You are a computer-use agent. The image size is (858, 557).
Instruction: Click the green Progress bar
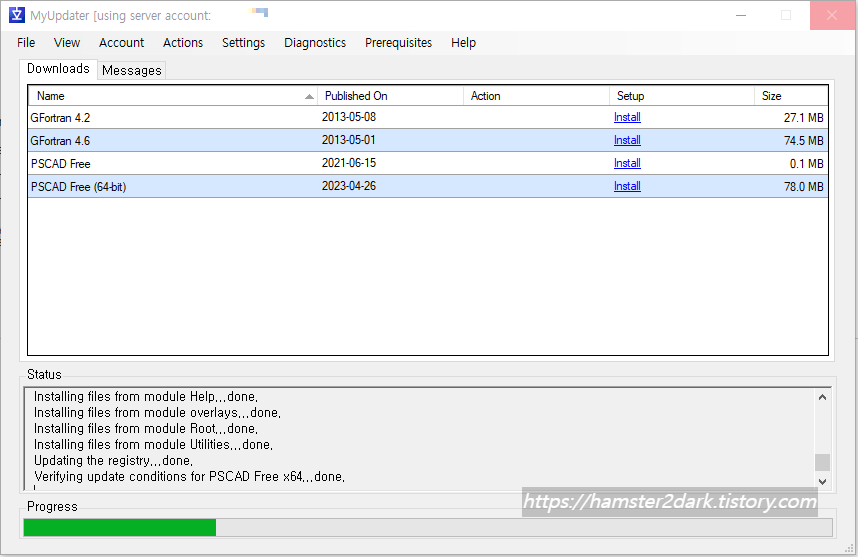(x=120, y=527)
